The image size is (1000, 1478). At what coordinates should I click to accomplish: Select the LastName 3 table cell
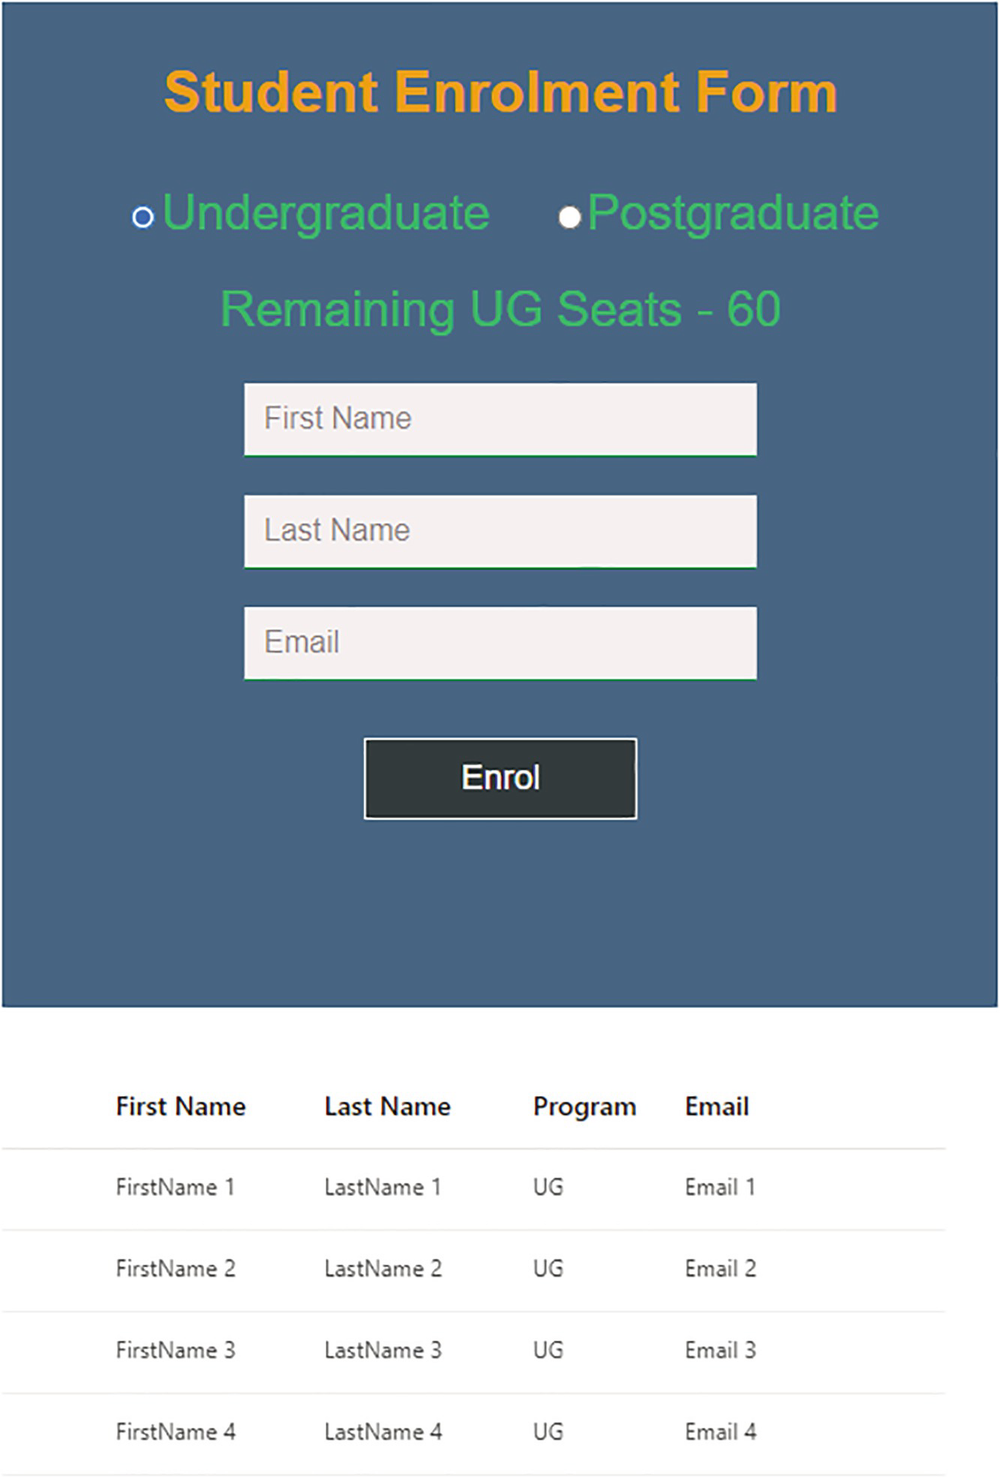click(383, 1351)
